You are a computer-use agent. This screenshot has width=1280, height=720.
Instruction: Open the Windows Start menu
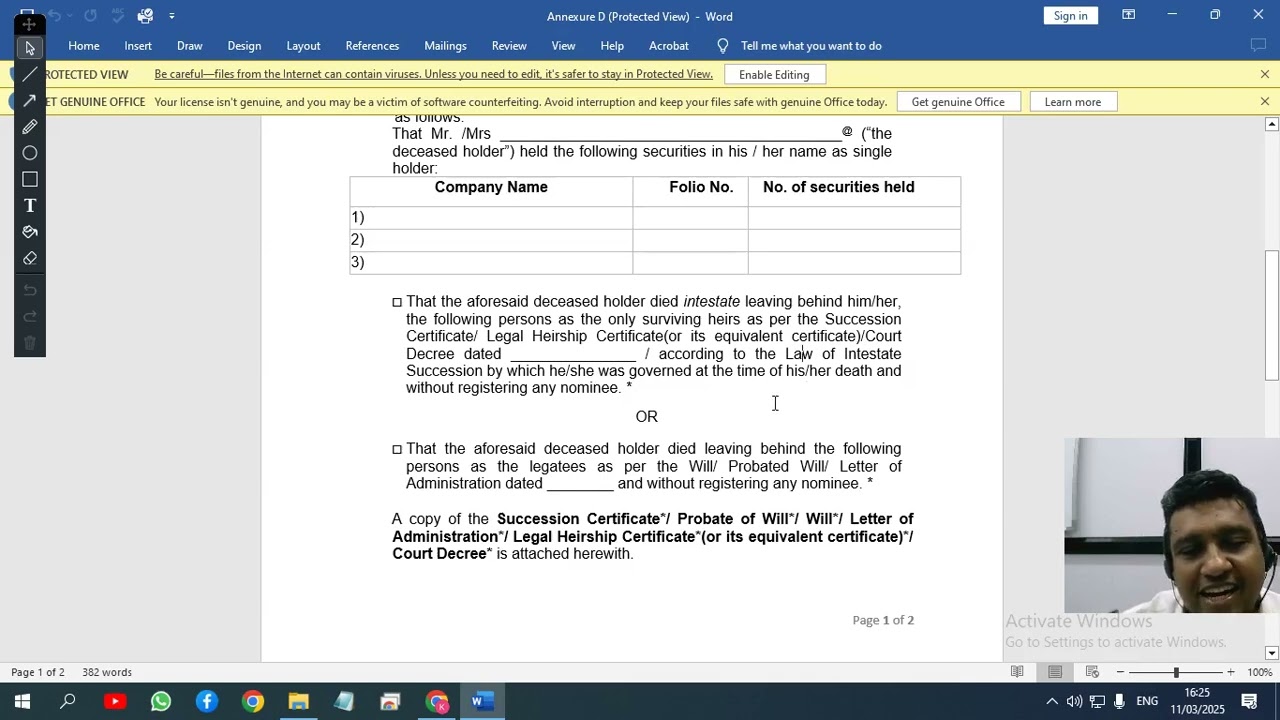(x=22, y=702)
